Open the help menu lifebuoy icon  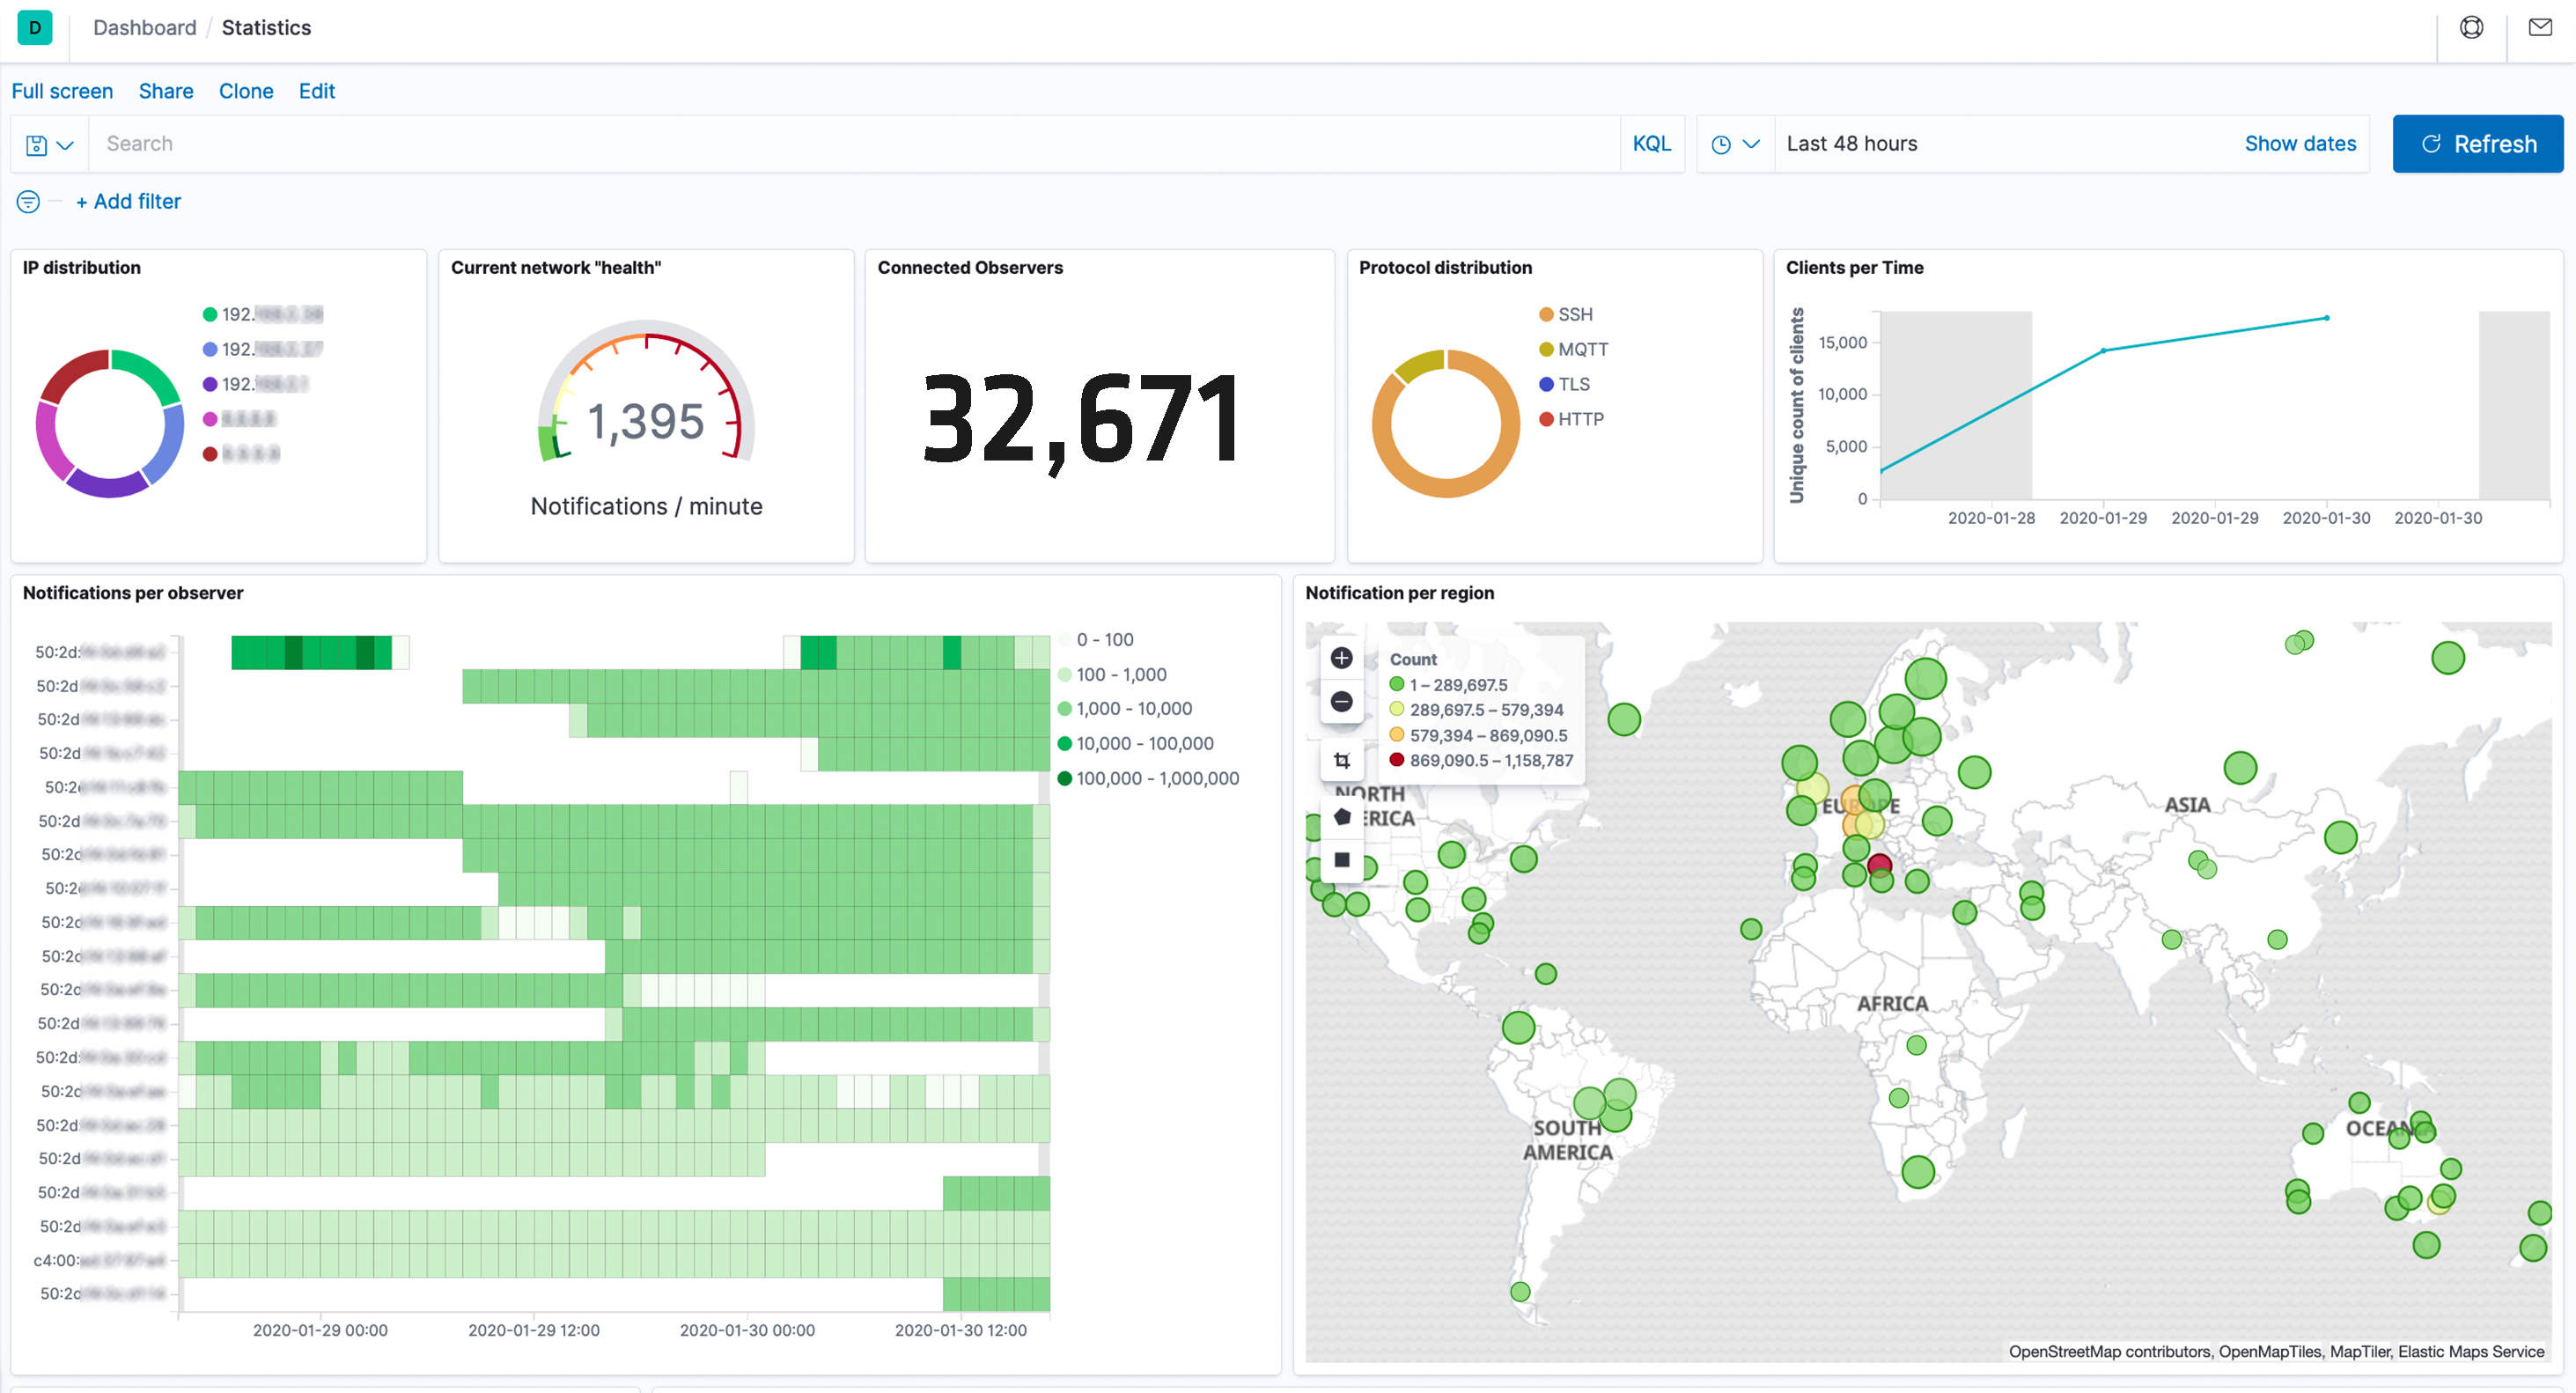point(2471,28)
